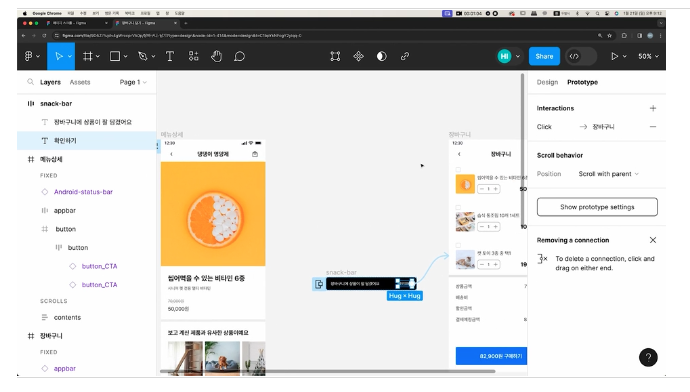Toggle Dev Mode code switch
Screen dimensions: 690x392
(581, 56)
